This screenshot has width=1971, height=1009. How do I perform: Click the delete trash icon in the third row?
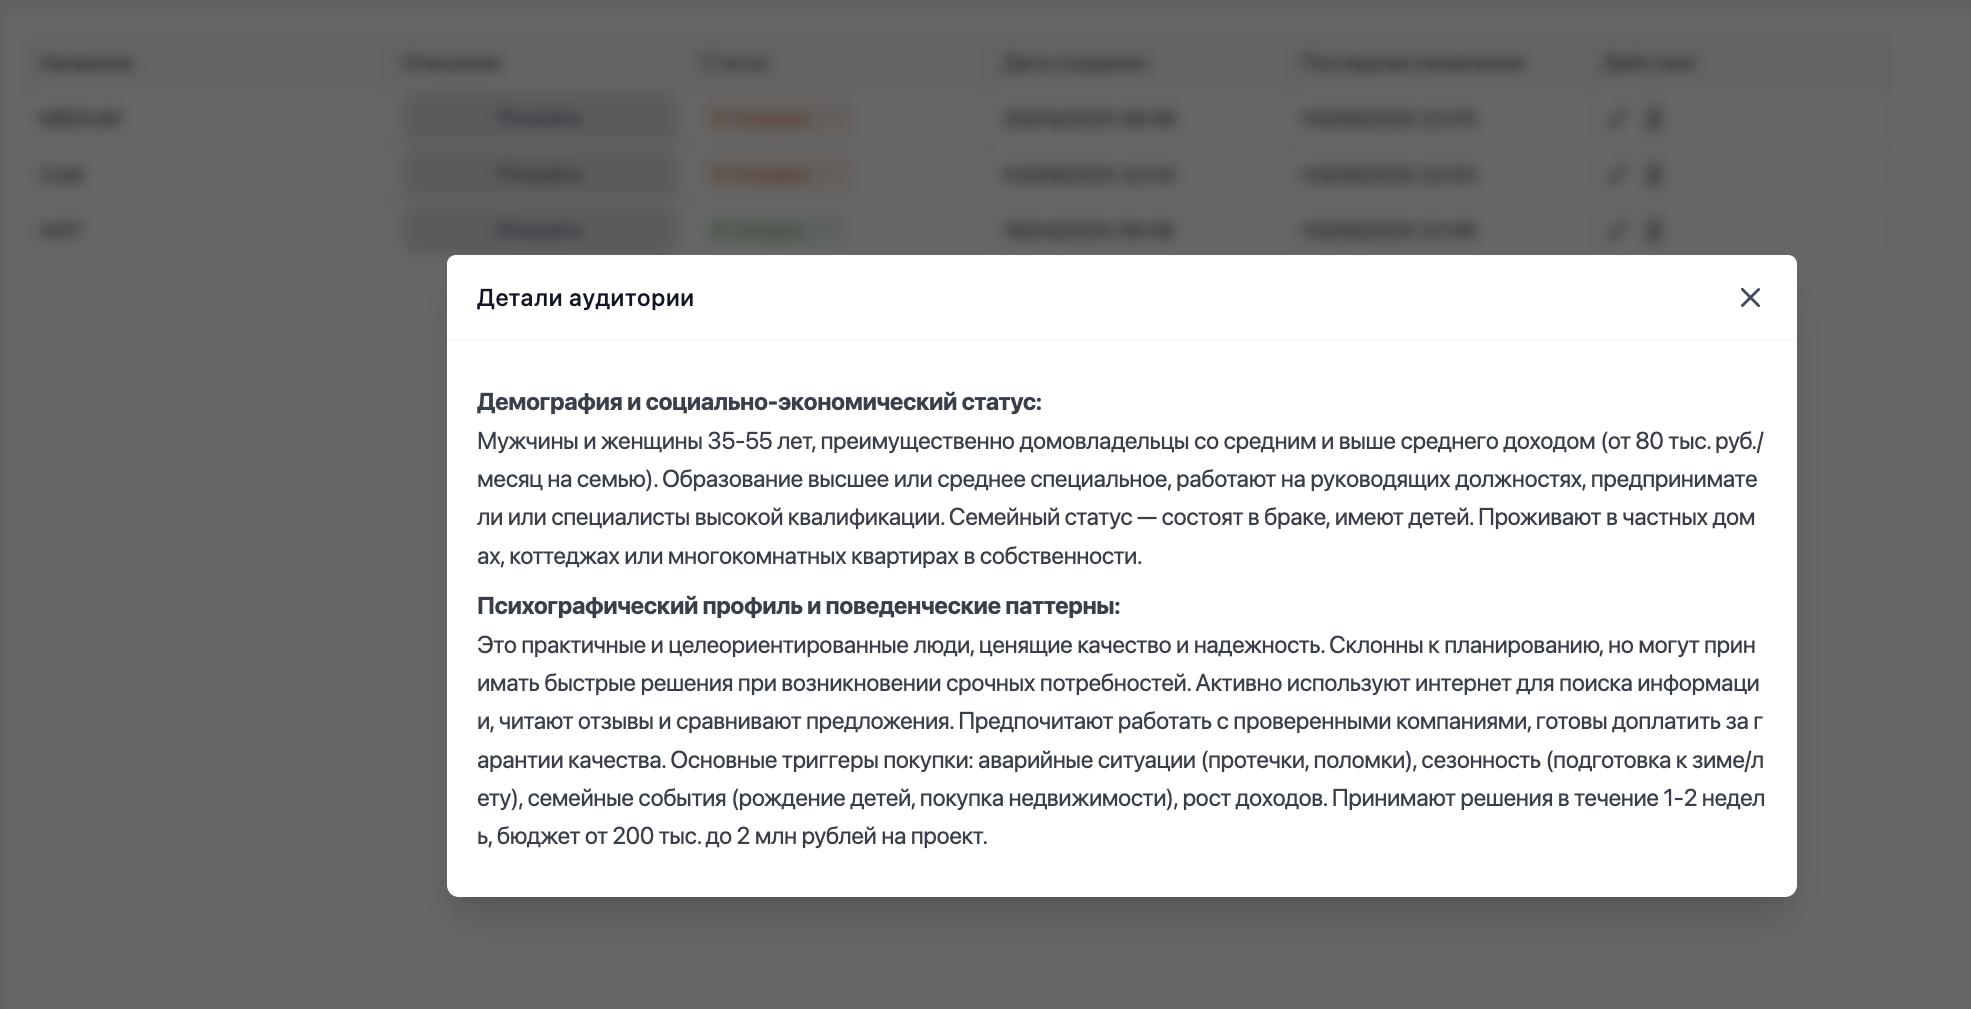tap(1654, 229)
